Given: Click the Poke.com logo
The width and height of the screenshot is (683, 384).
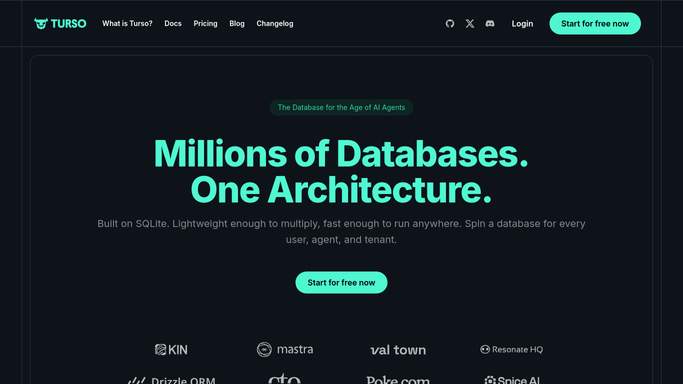Looking at the screenshot, I should [x=398, y=380].
